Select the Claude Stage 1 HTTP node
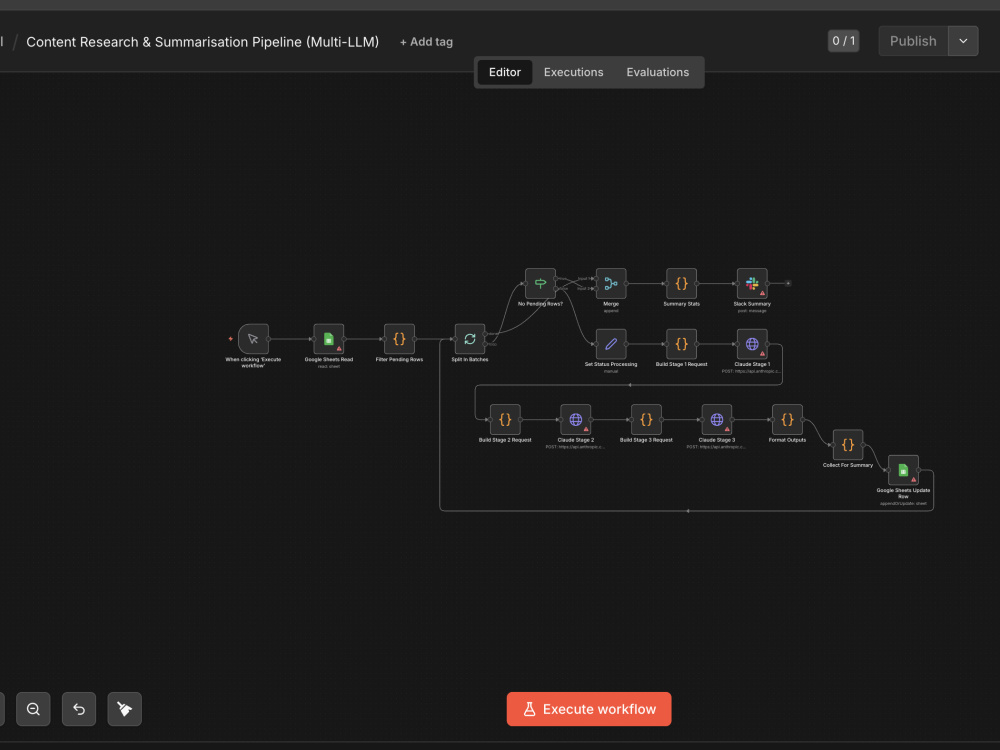This screenshot has width=1000, height=750. pos(752,344)
